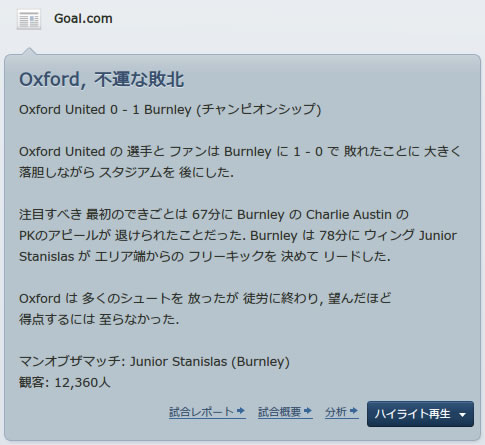Expand the ハイライト再生 dropdown arrow
Screen dimensions: 485x445
(x=462, y=415)
